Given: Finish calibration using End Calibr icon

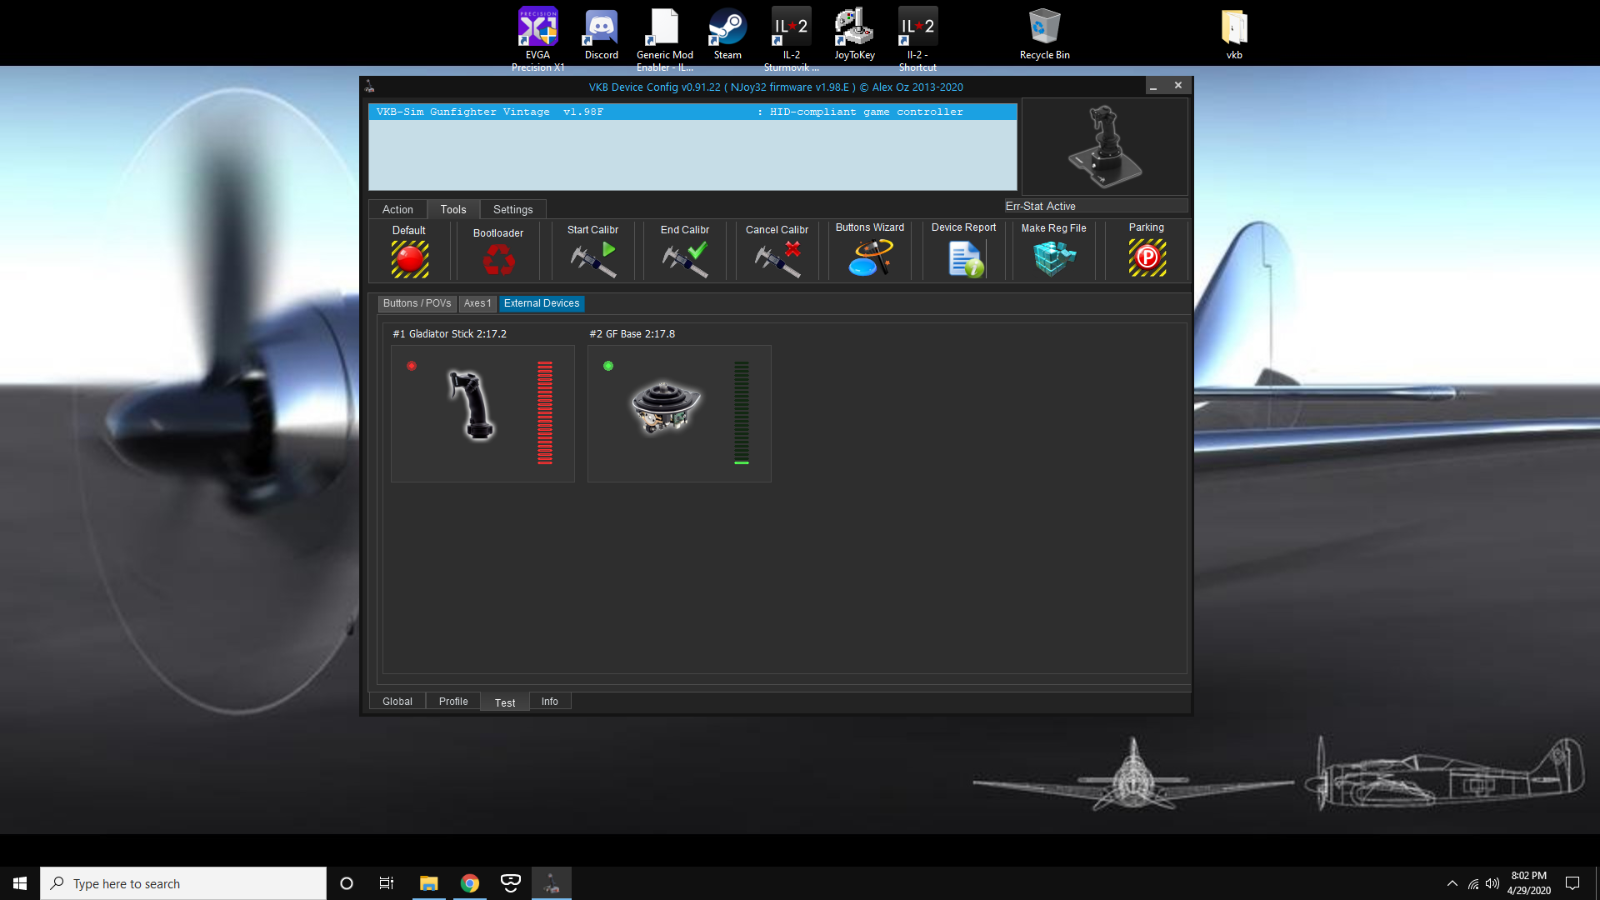Looking at the screenshot, I should [x=685, y=260].
